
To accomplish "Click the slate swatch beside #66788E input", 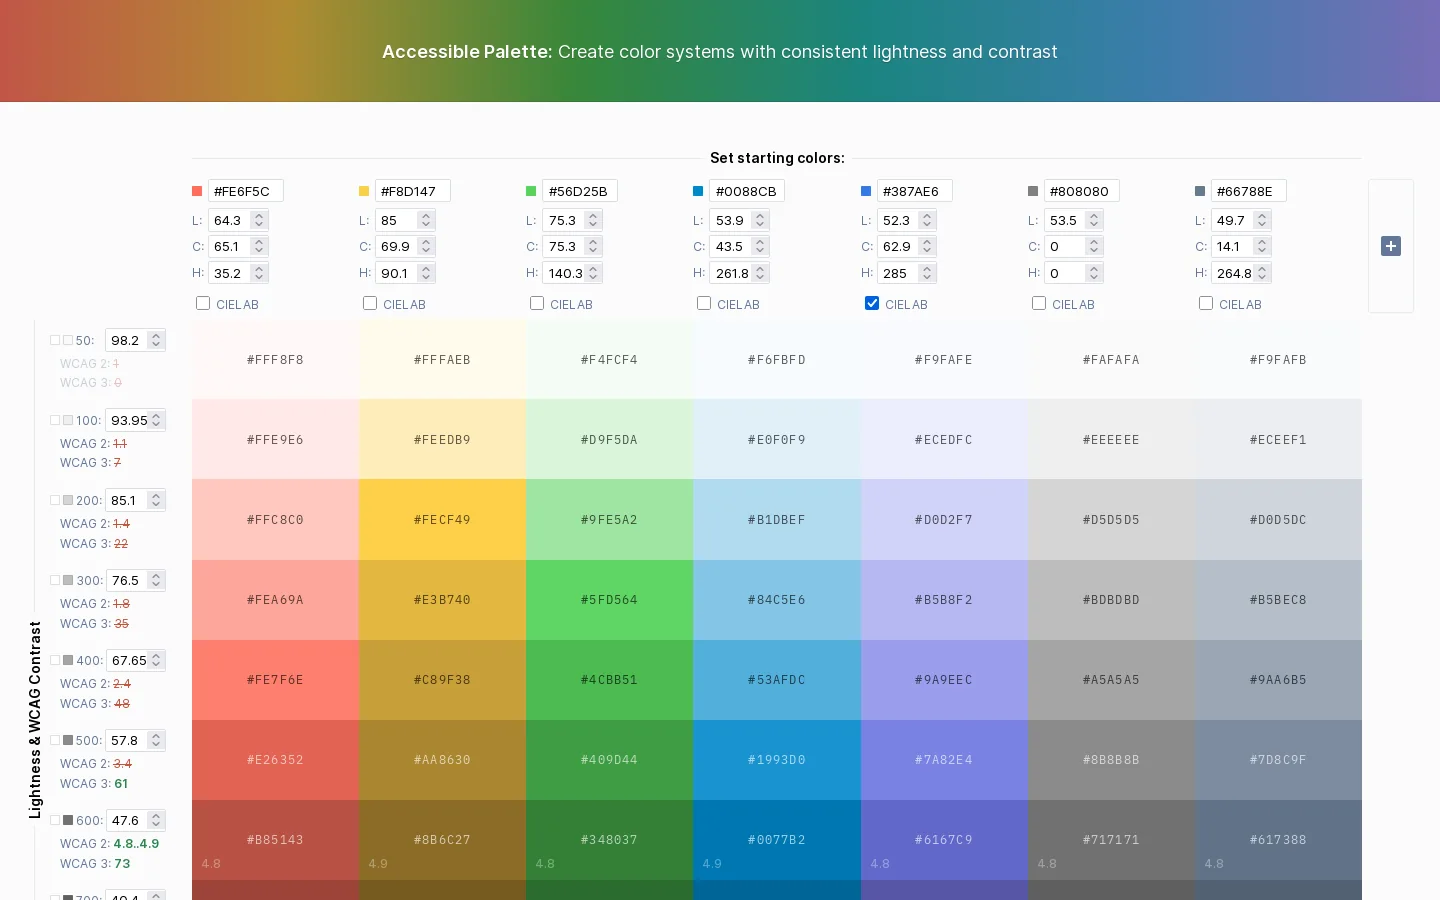I will pos(1200,191).
